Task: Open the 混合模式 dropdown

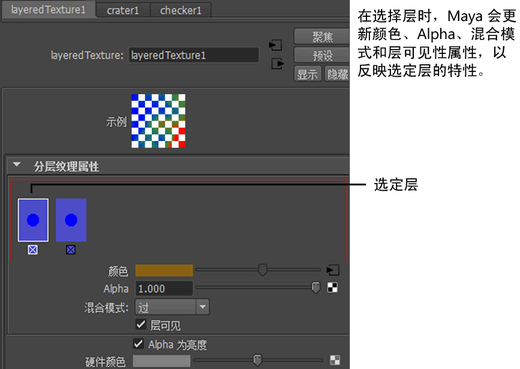Action: coord(172,307)
